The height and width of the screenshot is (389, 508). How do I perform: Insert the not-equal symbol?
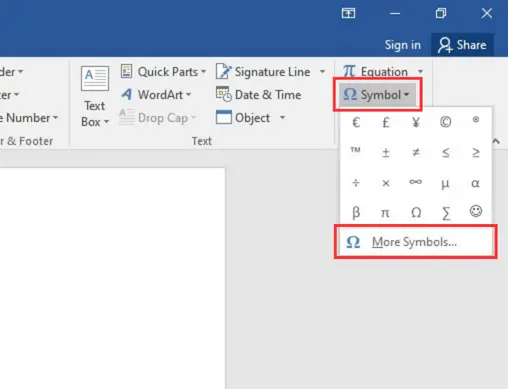[416, 152]
